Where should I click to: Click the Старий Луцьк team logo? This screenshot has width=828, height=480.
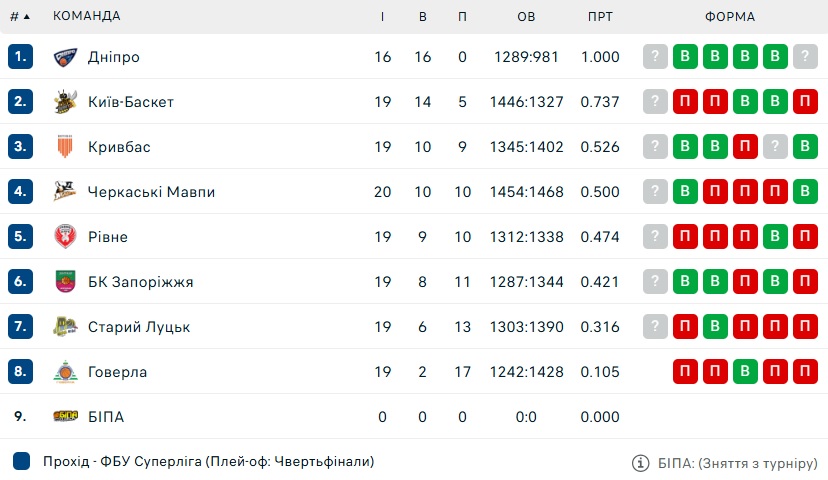pyautogui.click(x=65, y=326)
